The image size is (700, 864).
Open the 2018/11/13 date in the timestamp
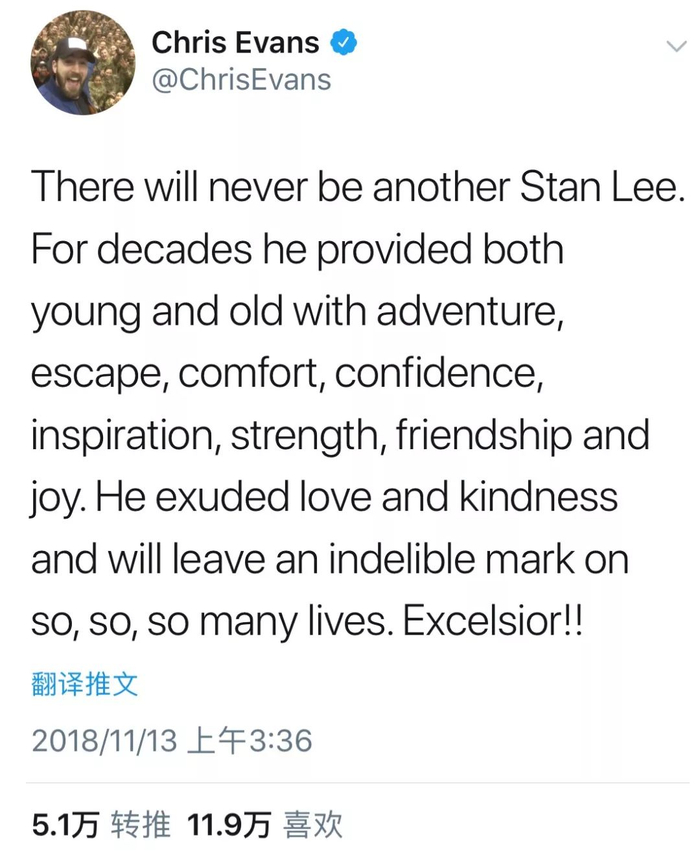(104, 741)
